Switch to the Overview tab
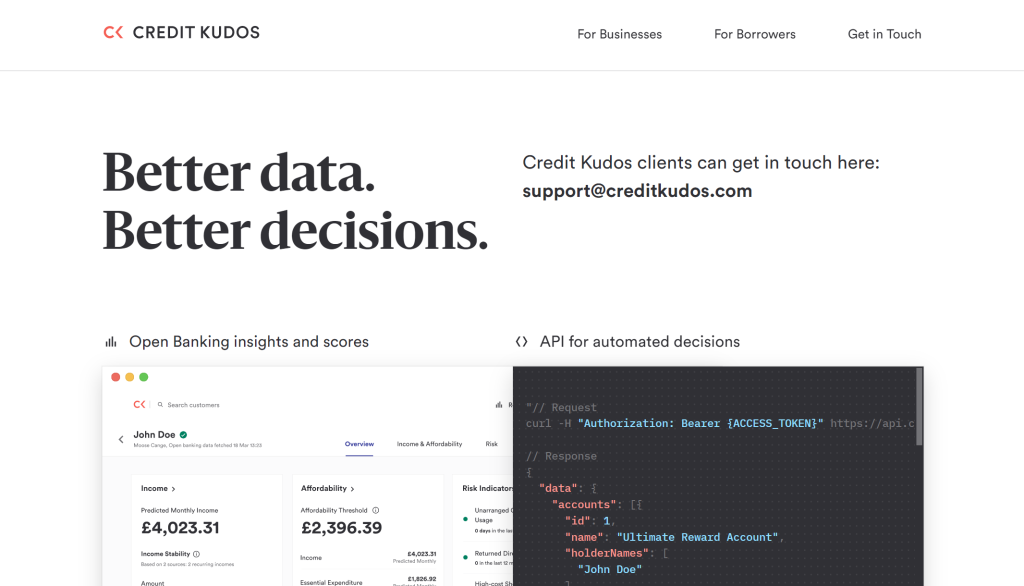 pyautogui.click(x=359, y=444)
